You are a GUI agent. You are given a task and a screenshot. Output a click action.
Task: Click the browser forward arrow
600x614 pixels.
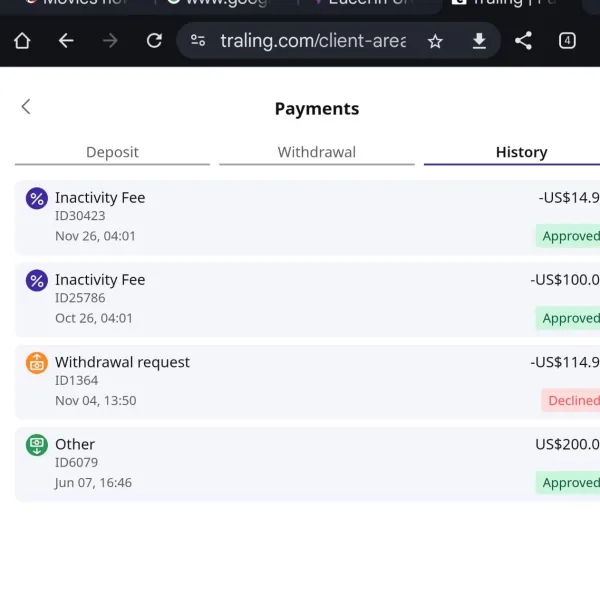(x=110, y=41)
